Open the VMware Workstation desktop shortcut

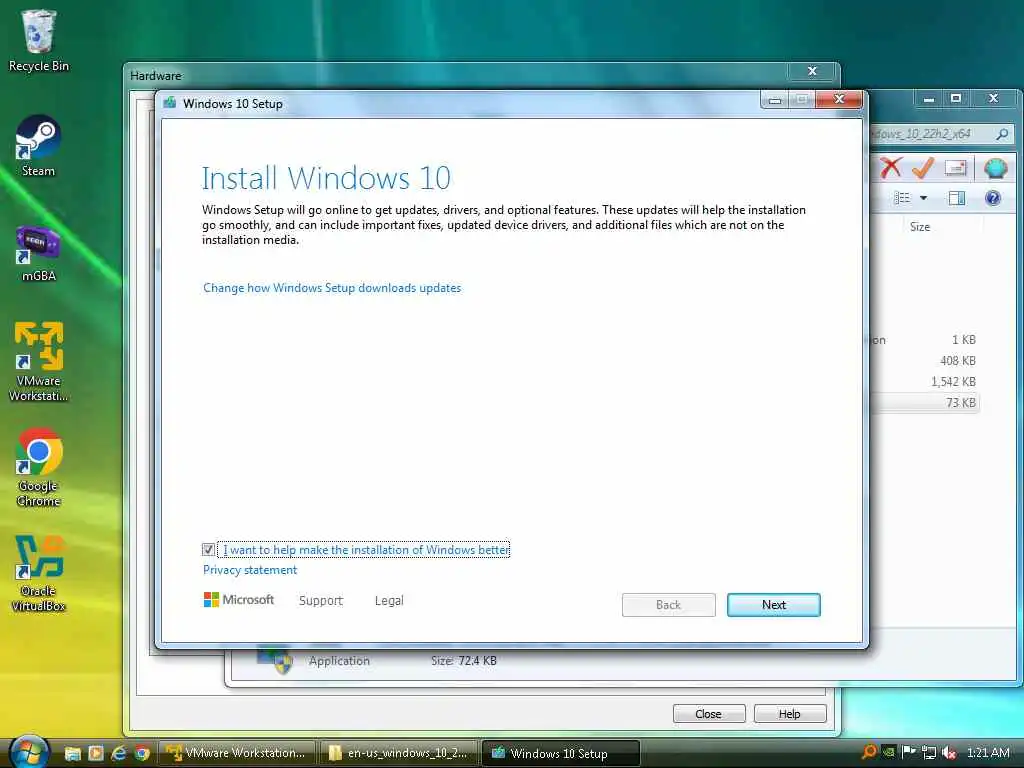click(38, 361)
